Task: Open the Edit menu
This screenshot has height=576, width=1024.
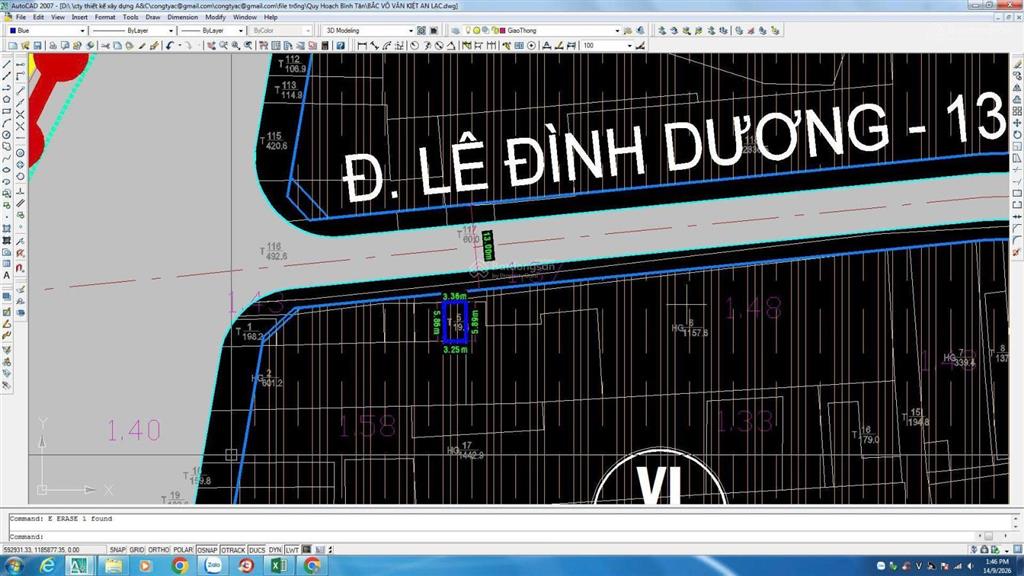Action: [39, 17]
